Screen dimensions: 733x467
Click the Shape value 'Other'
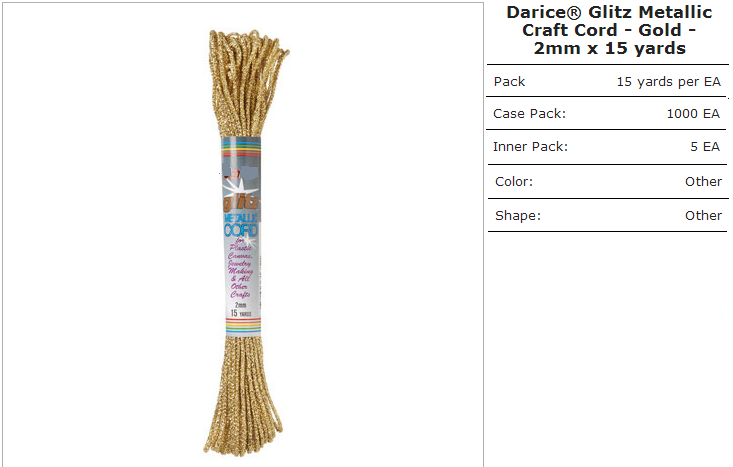703,216
